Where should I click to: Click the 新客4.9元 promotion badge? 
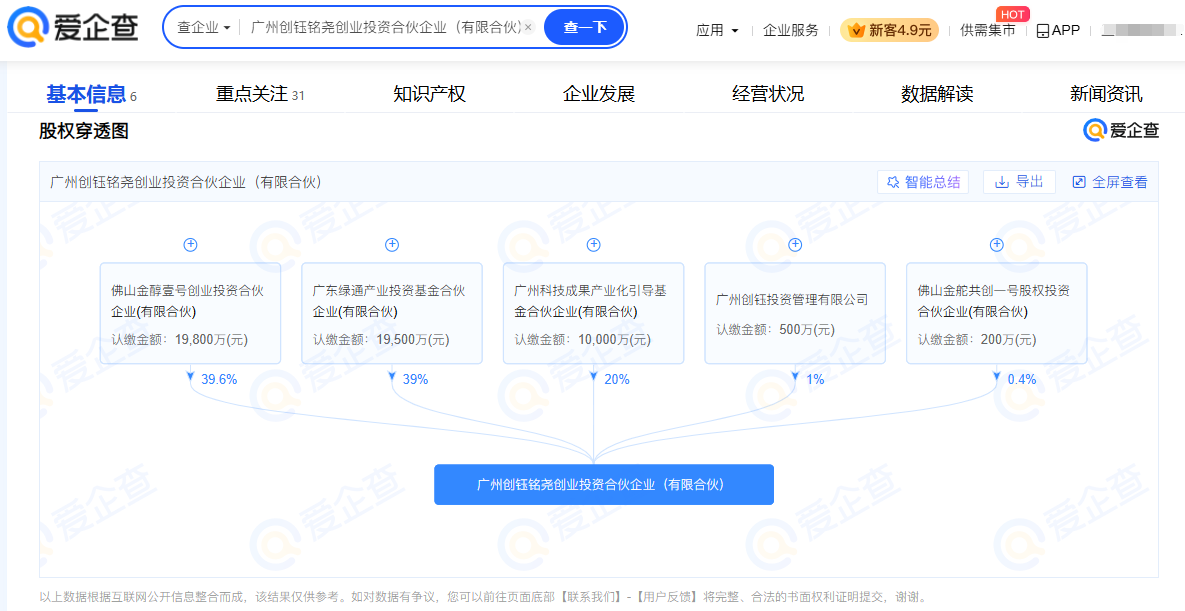(890, 30)
